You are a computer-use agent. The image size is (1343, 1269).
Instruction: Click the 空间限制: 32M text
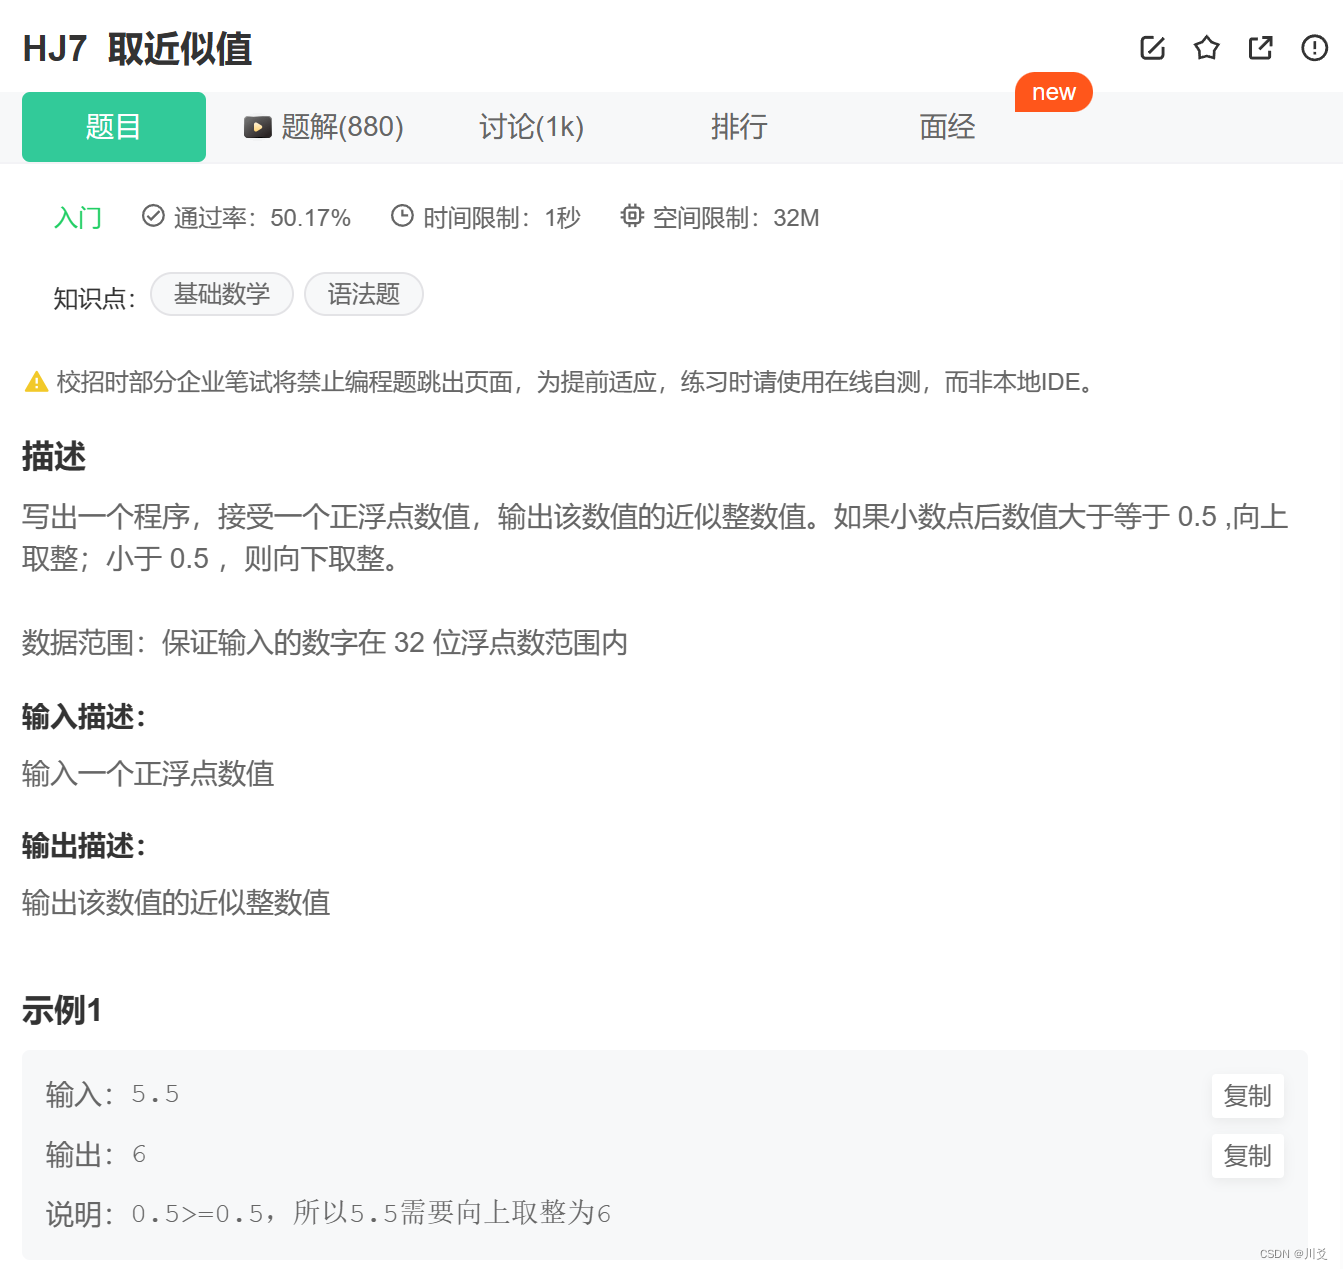click(x=736, y=218)
